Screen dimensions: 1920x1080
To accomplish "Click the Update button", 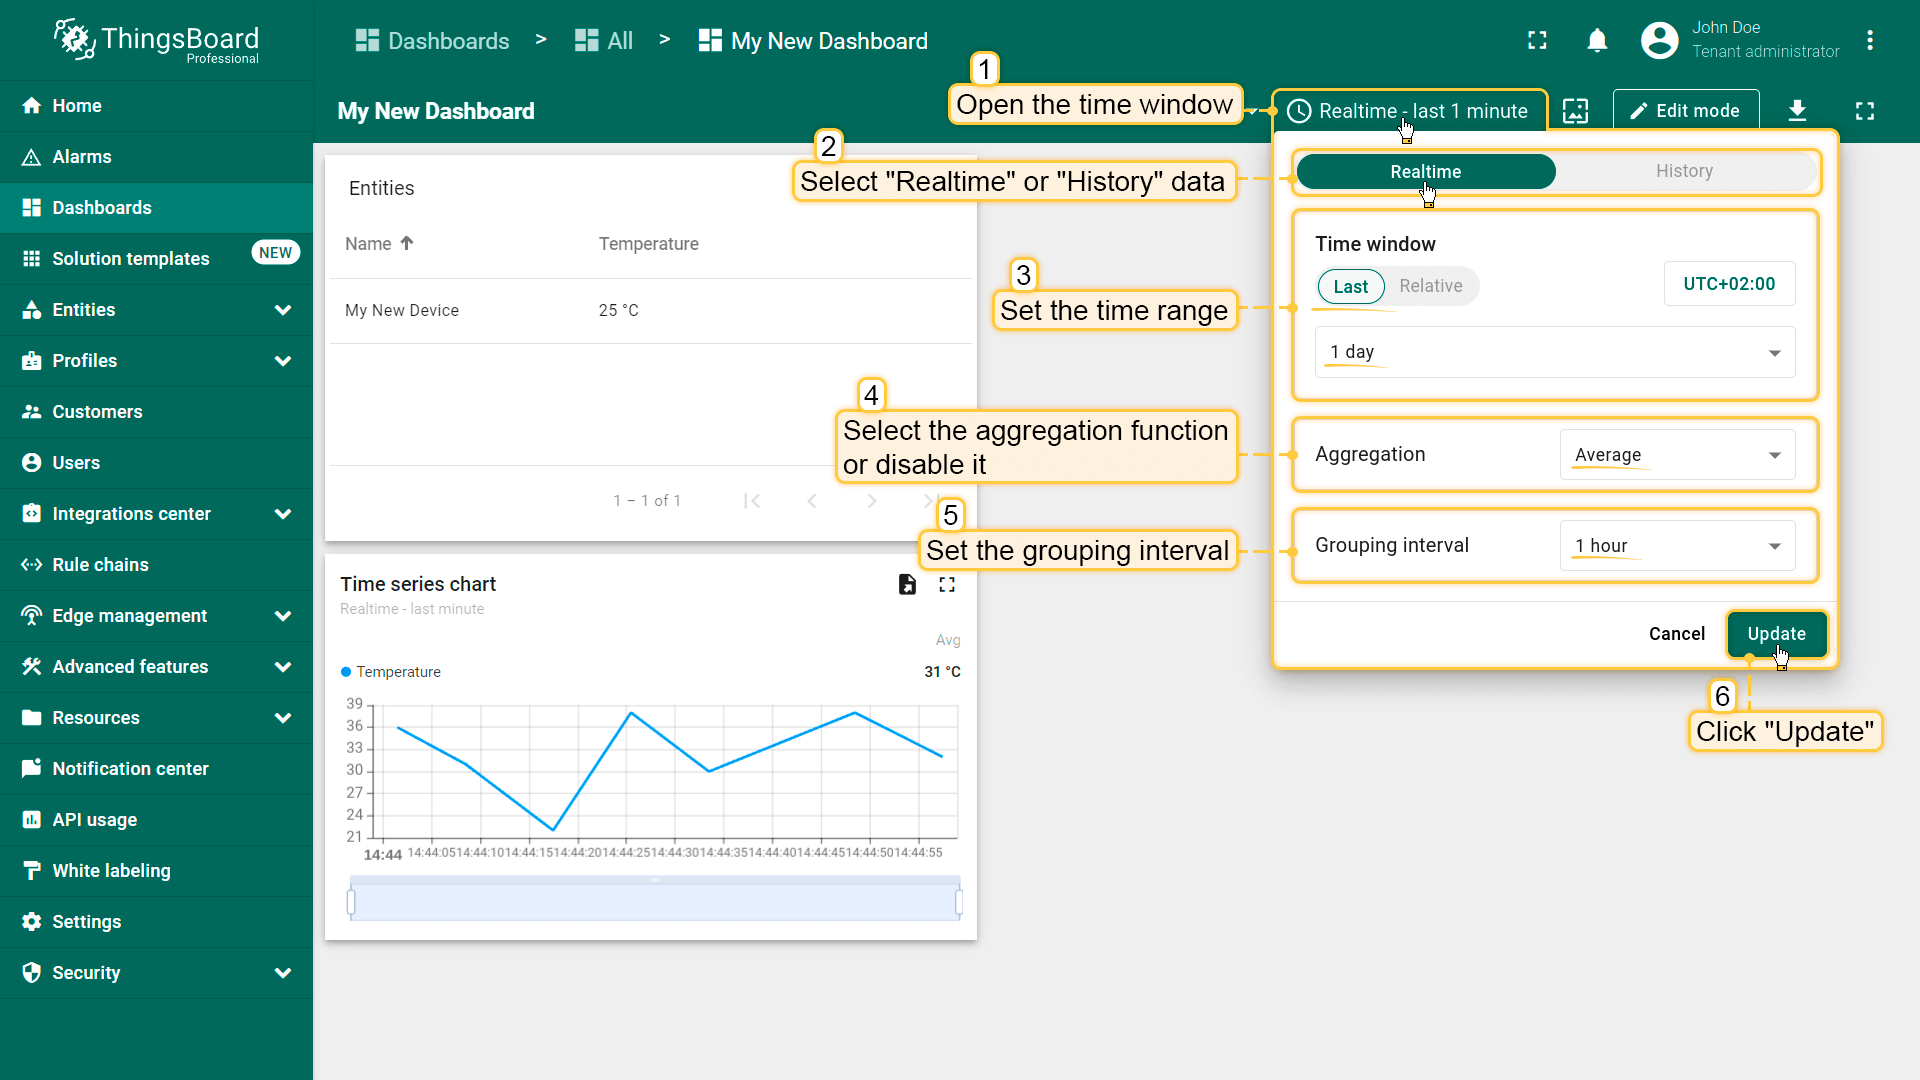I will [x=1776, y=634].
